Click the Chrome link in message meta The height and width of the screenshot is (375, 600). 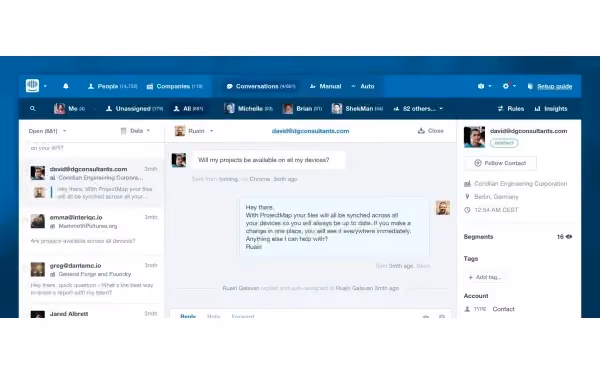(260, 179)
